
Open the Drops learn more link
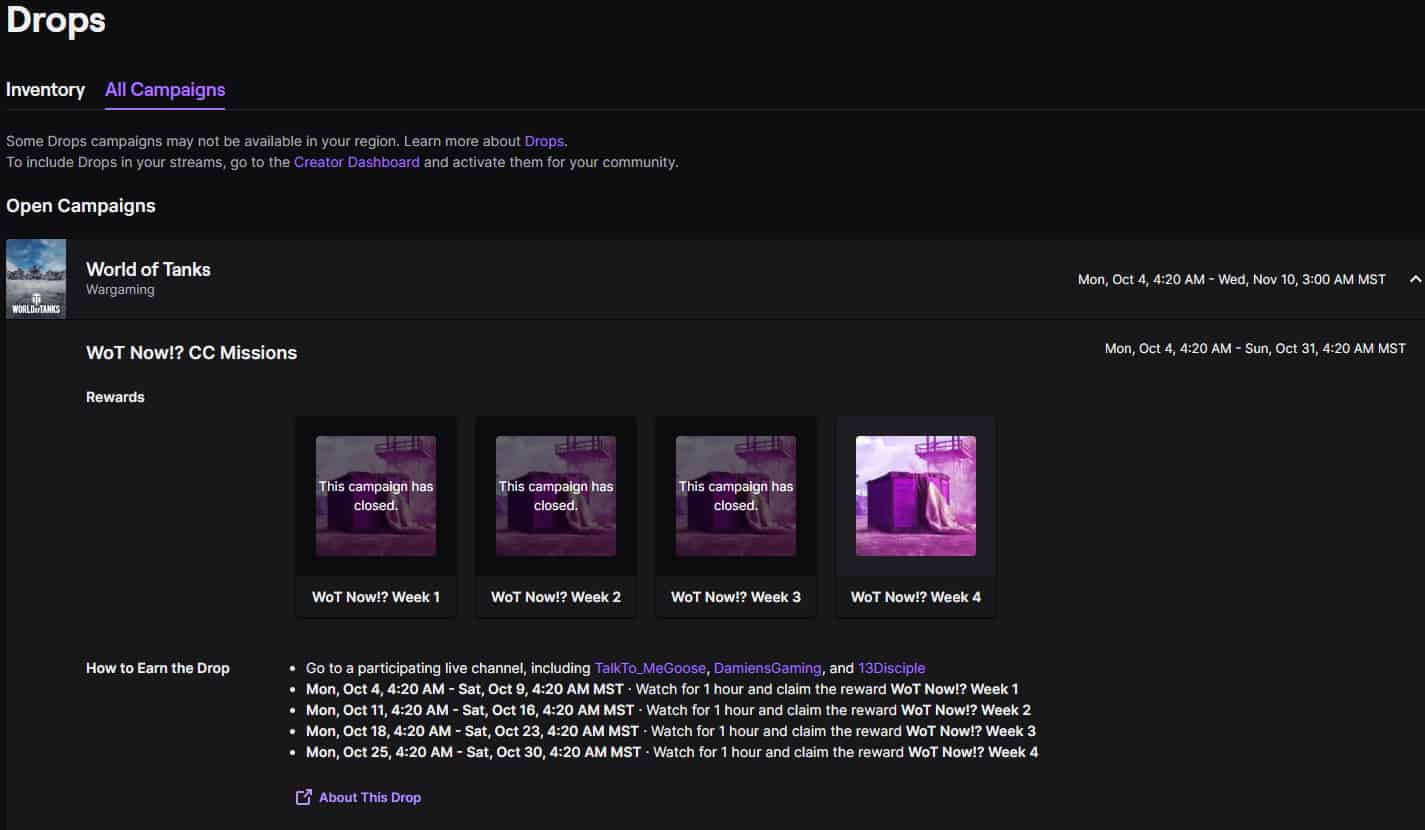coord(544,141)
